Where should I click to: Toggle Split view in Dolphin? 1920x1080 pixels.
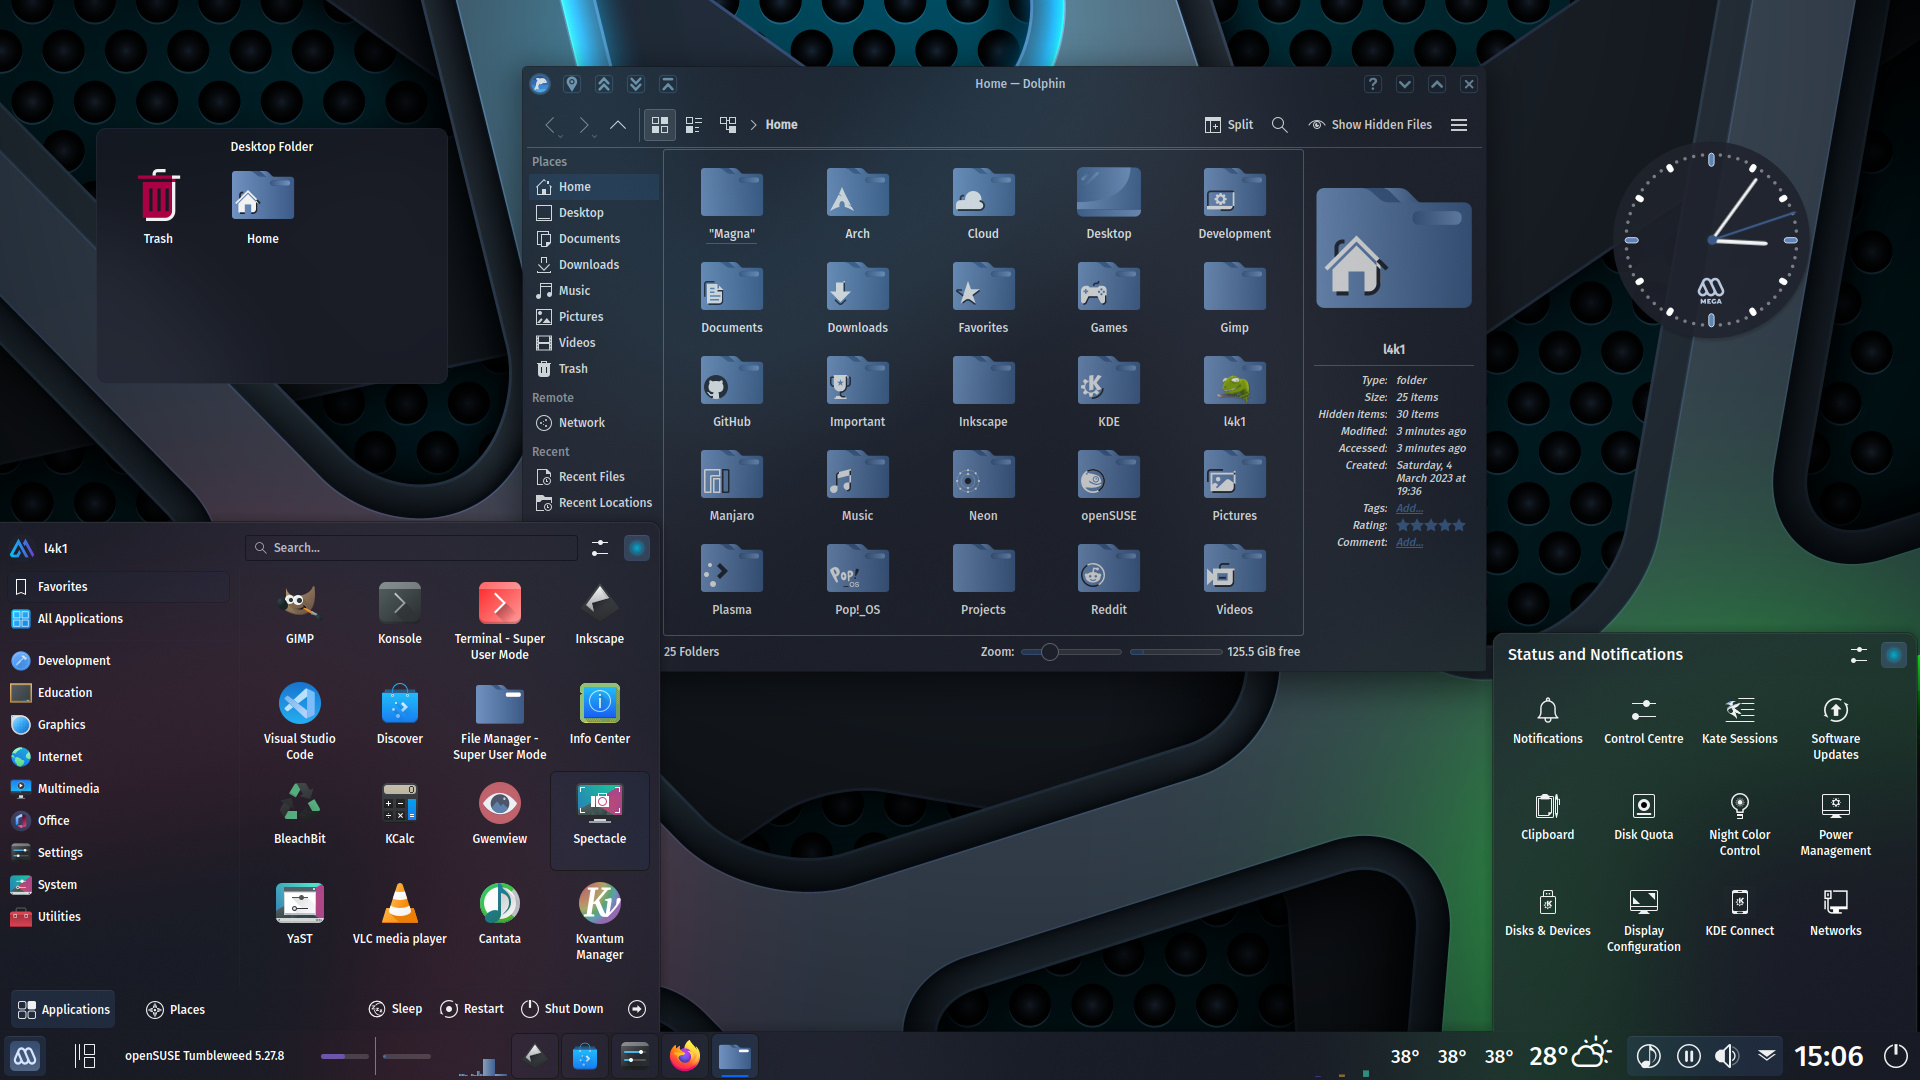[1229, 125]
